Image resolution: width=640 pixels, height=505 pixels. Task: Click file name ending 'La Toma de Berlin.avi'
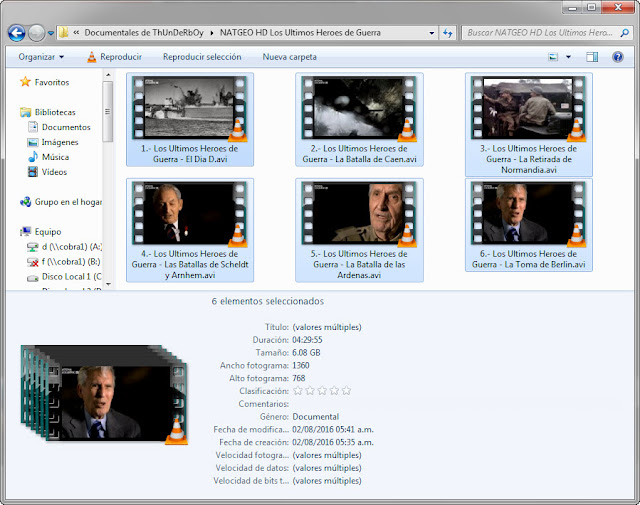(x=529, y=259)
